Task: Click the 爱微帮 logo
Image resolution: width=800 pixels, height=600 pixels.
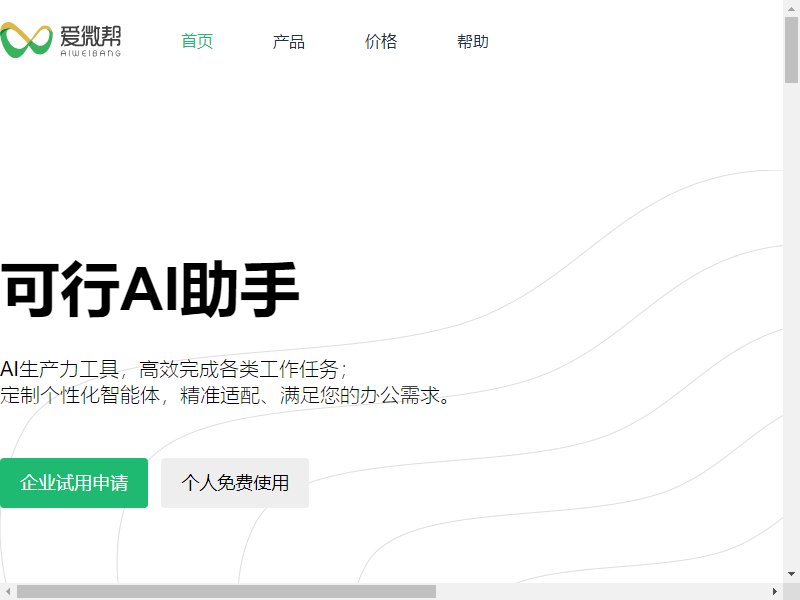Action: pos(61,40)
